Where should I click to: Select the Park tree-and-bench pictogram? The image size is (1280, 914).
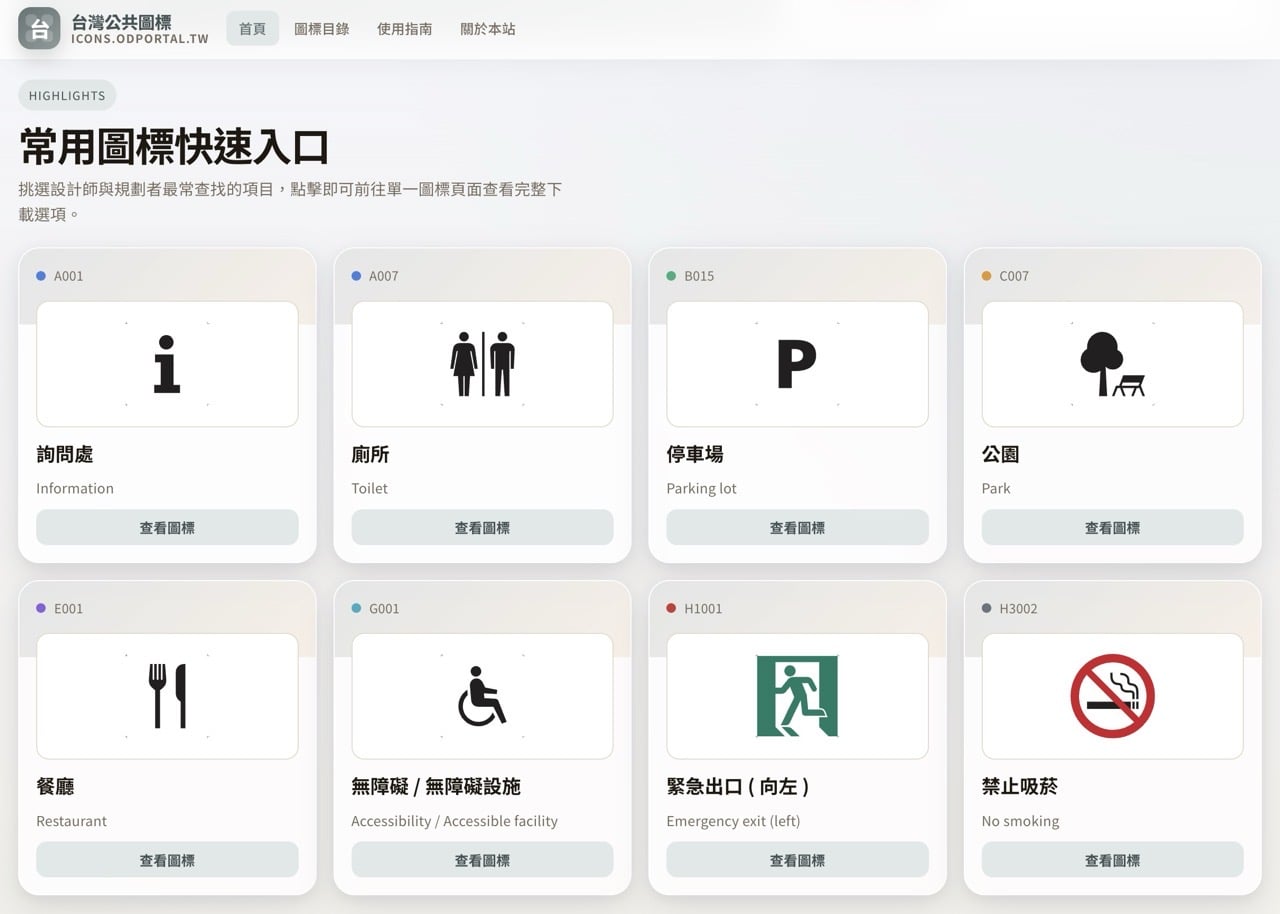tap(1112, 362)
